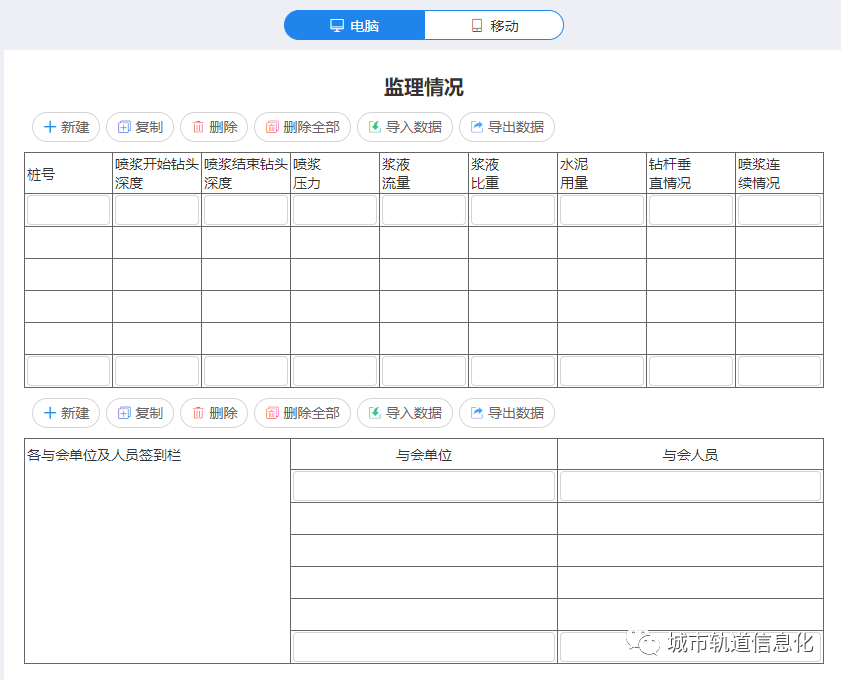Focus the first-row 喷浆压力 input field
This screenshot has width=841, height=680.
point(335,210)
